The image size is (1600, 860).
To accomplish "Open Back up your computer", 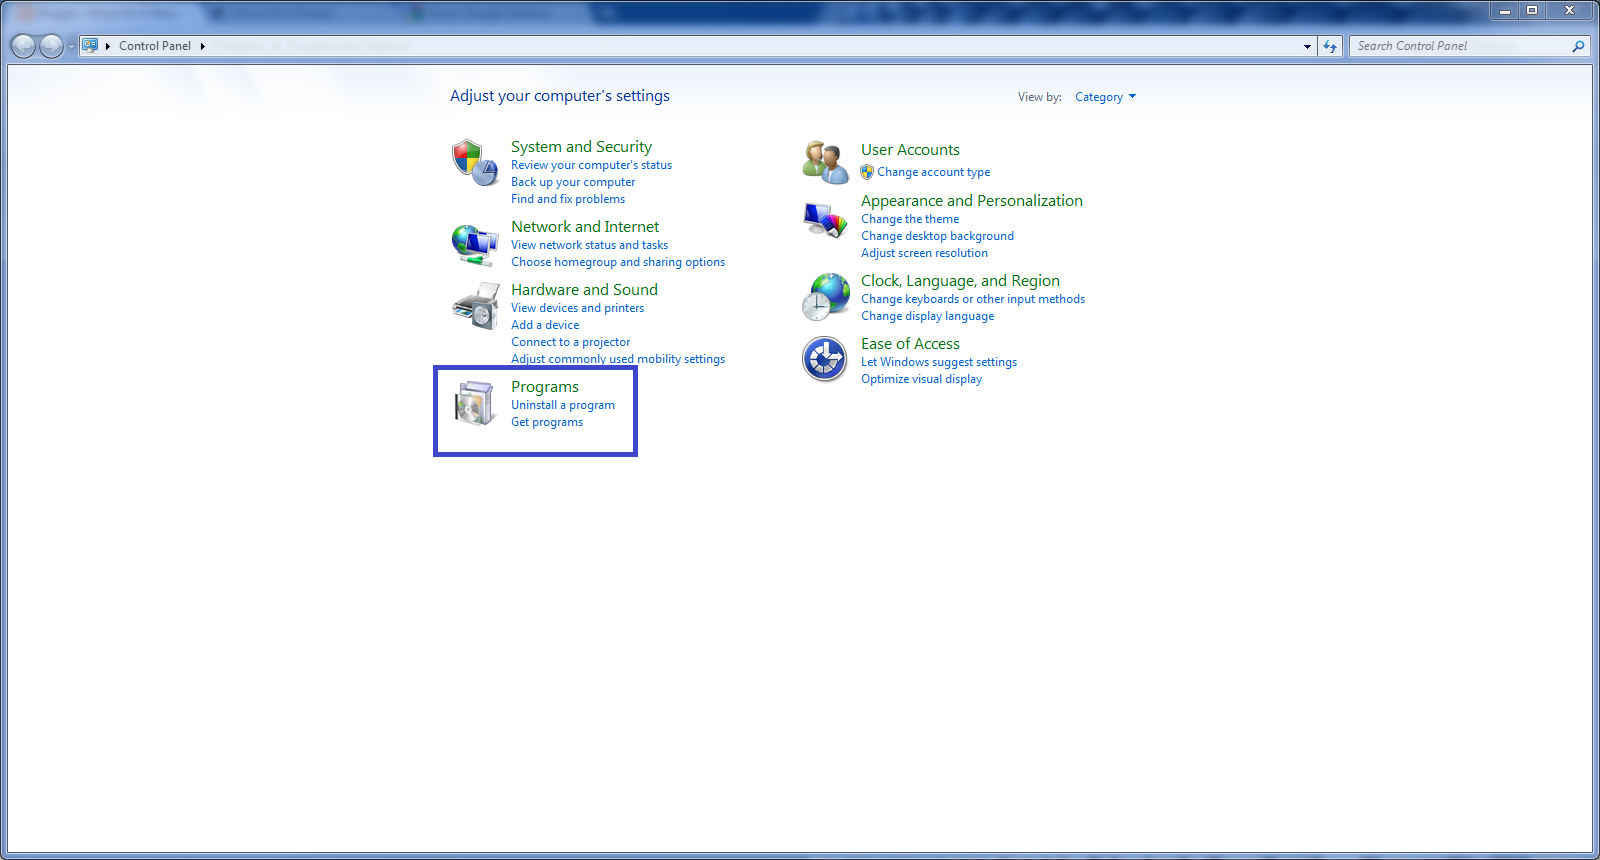I will [573, 182].
